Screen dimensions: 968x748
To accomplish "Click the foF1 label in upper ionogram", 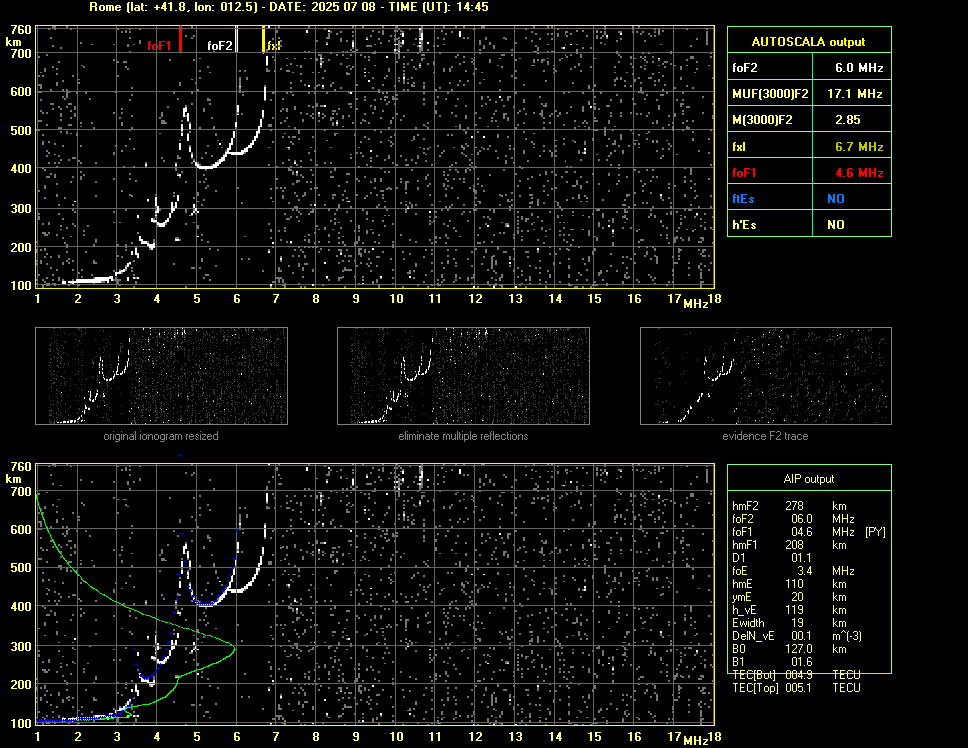I will (x=159, y=46).
